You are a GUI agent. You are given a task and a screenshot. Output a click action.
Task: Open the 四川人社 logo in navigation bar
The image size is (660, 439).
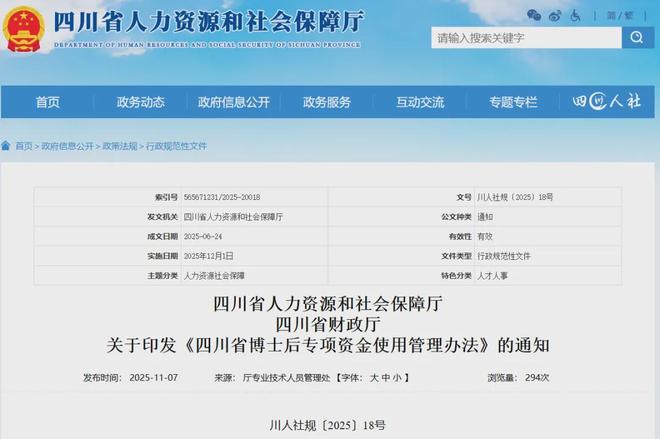click(x=607, y=101)
